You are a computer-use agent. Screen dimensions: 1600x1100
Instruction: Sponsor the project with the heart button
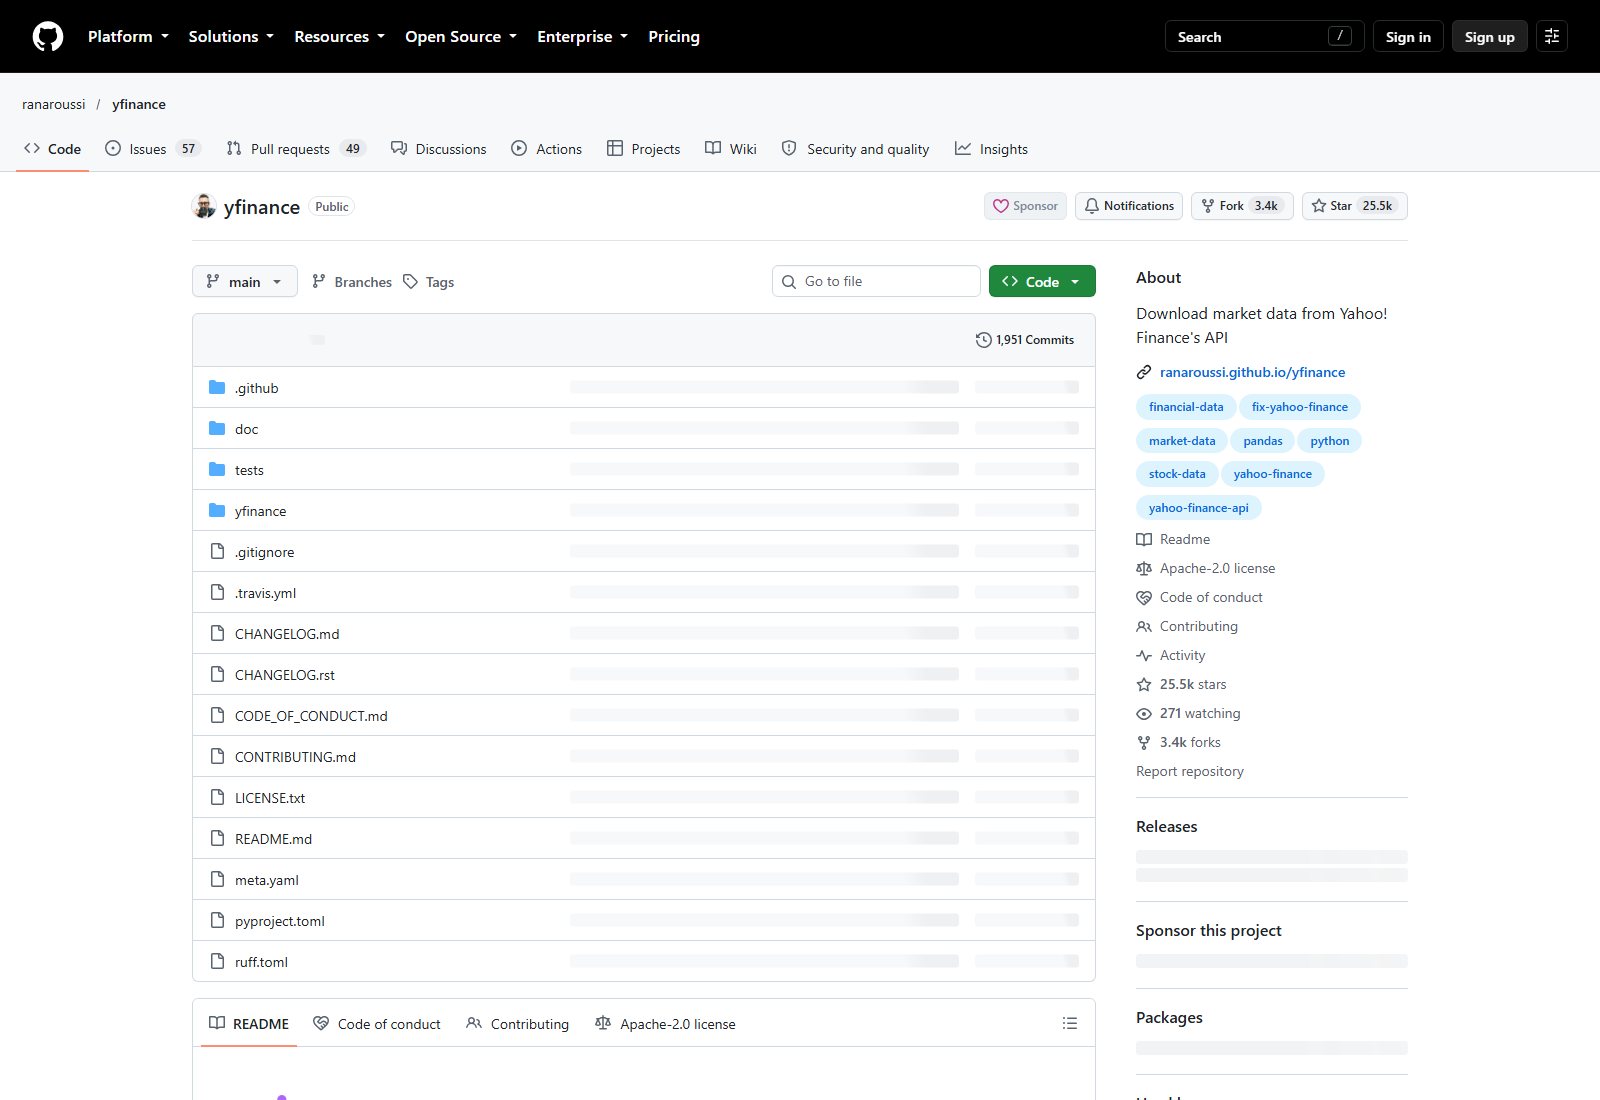(x=1025, y=206)
